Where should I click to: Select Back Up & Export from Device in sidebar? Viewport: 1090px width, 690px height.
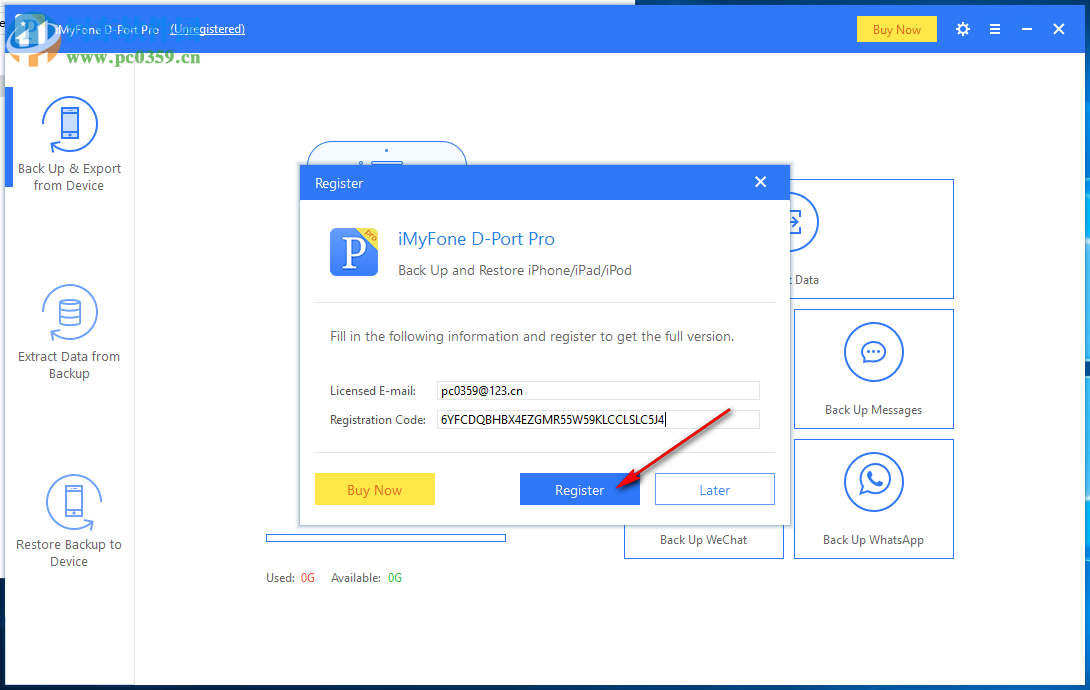(68, 140)
